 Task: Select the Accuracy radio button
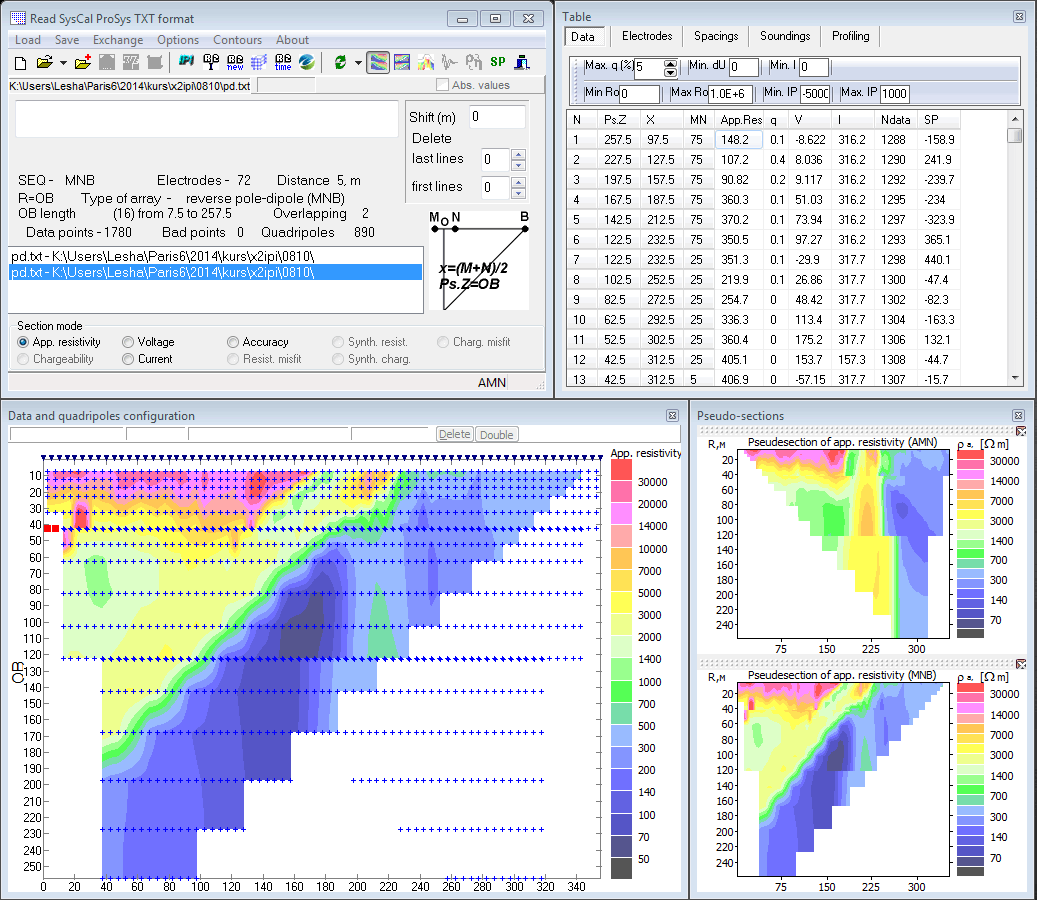(233, 342)
